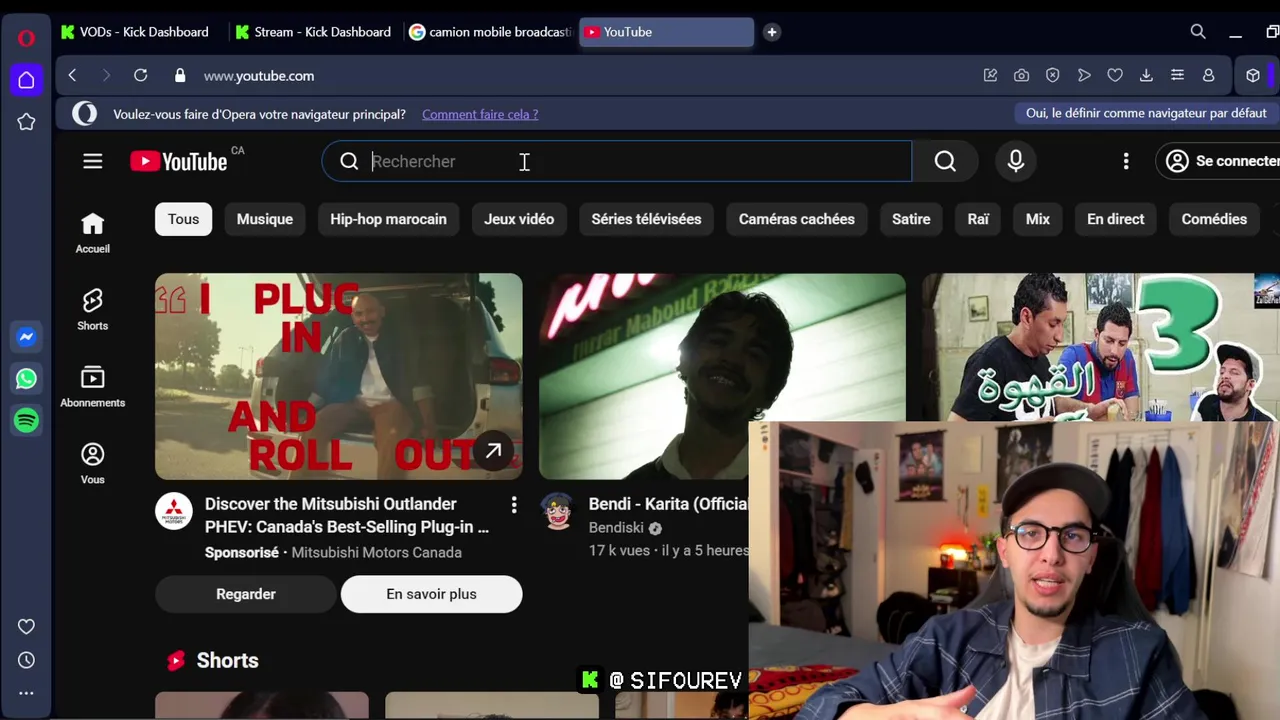Viewport: 1280px width, 720px height.
Task: Open the Opera start page home icon
Action: (x=26, y=80)
